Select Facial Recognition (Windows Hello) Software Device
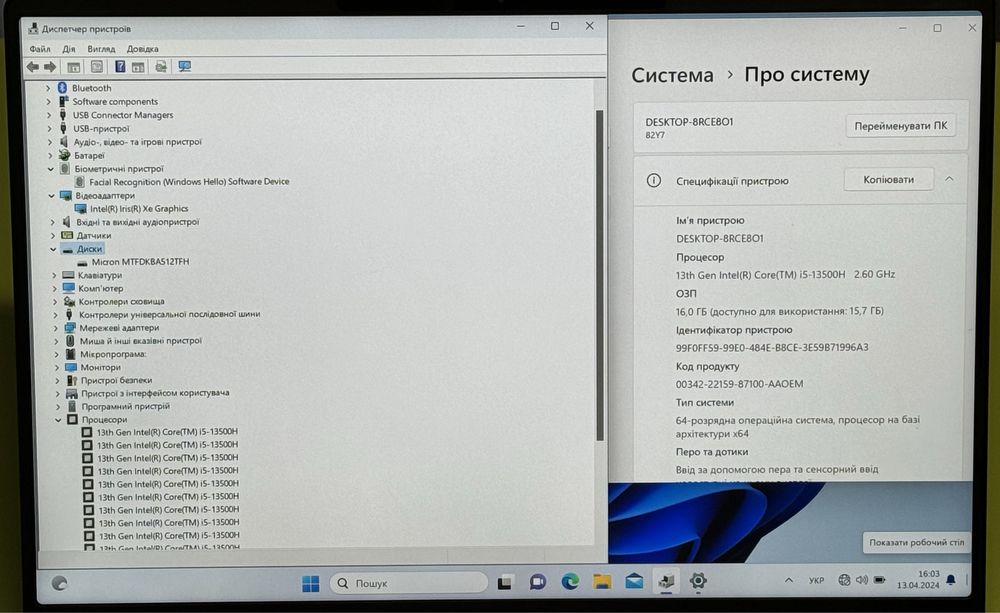Screen dimensions: 1000x613 click(x=189, y=182)
